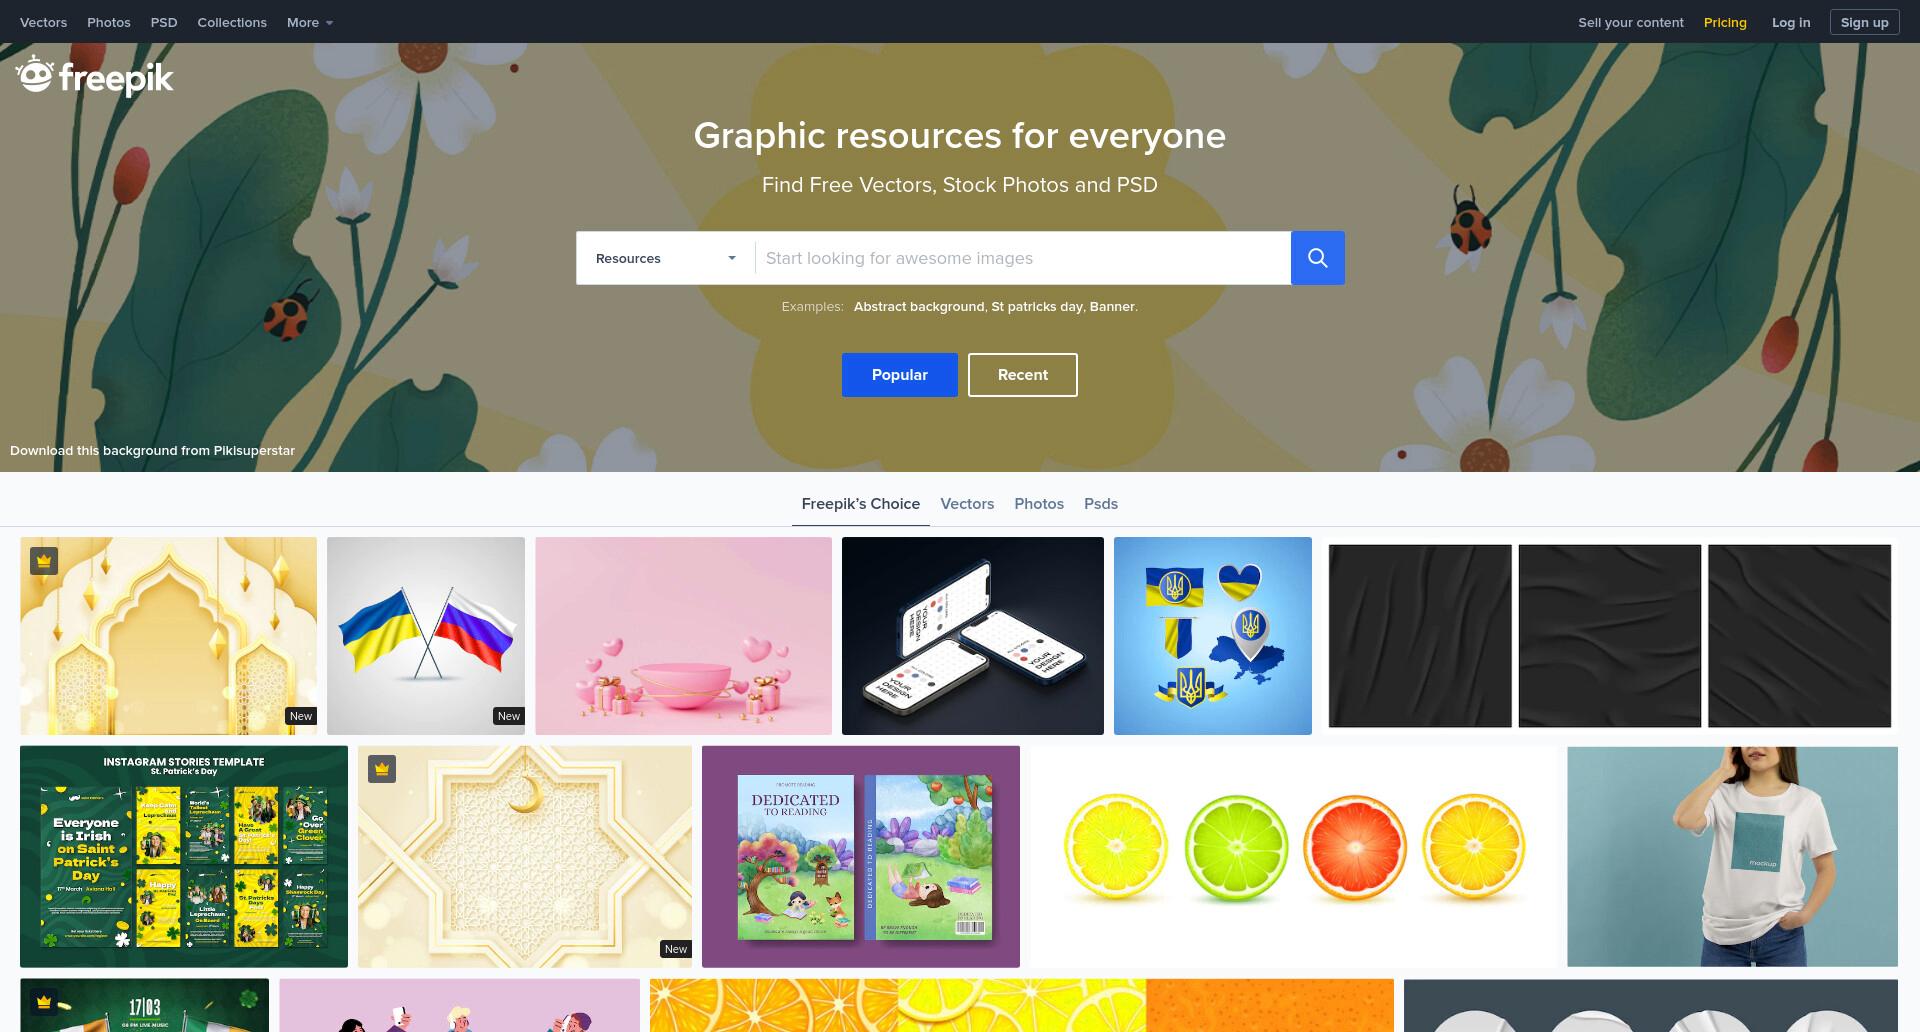Click the Log in link
The image size is (1920, 1032).
[1791, 22]
